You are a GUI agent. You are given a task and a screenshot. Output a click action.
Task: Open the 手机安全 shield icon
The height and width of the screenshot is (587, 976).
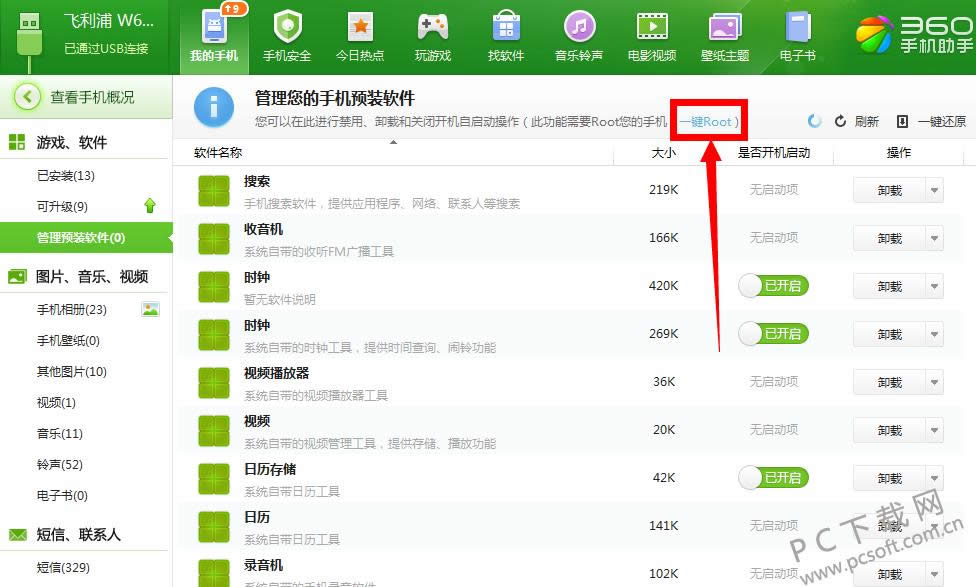[287, 27]
